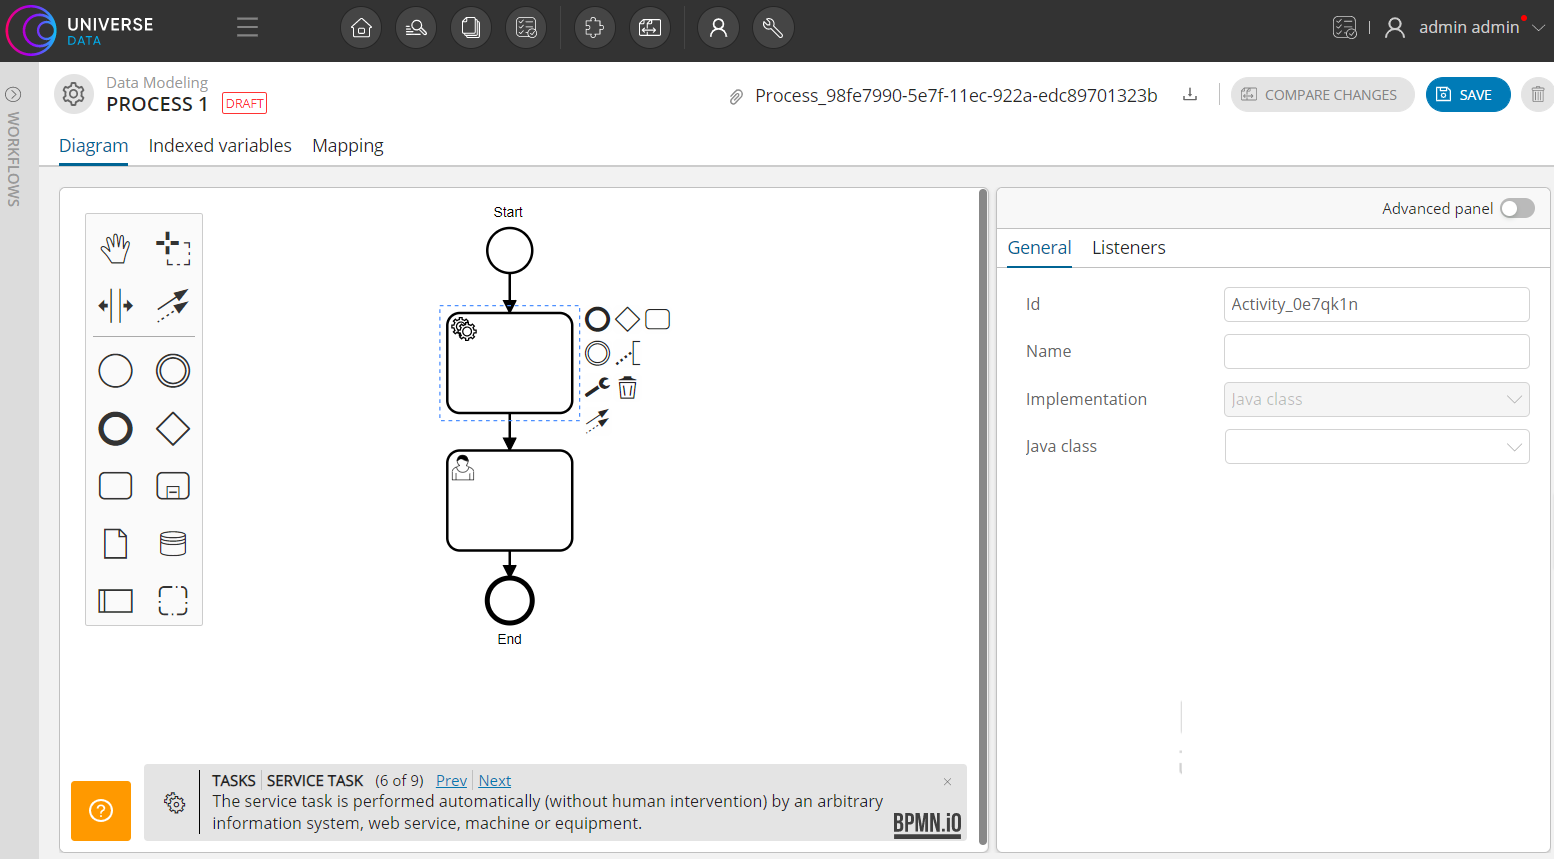Append intermediate event to service task

coord(597,353)
